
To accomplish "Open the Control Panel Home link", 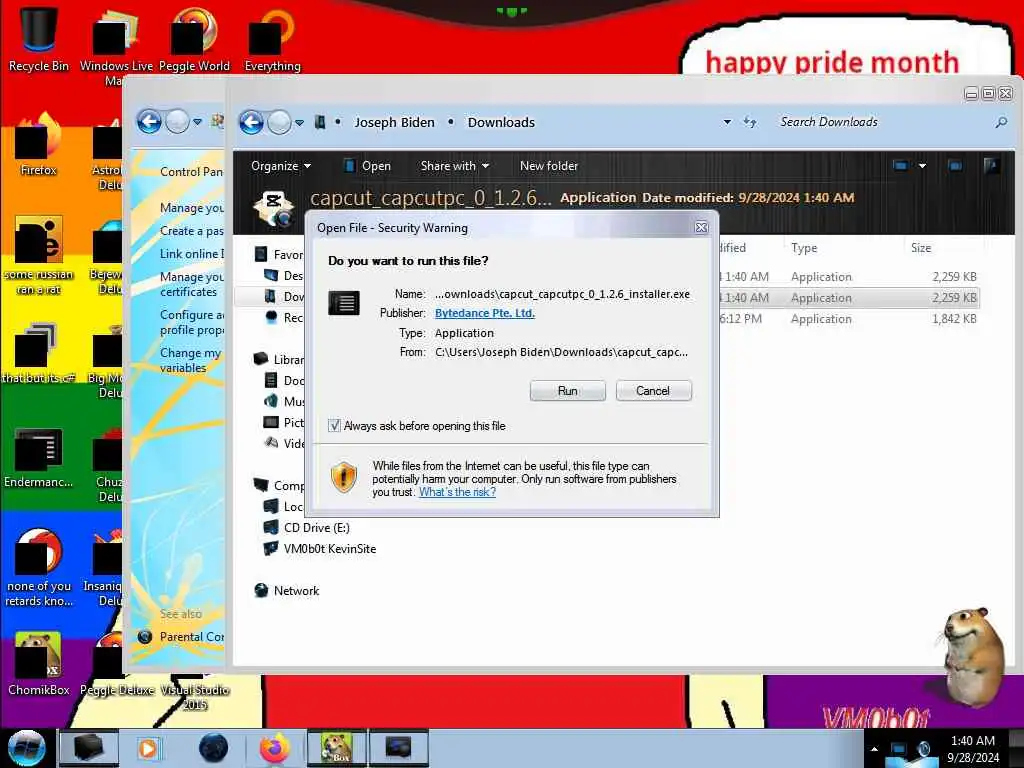I will coord(191,172).
